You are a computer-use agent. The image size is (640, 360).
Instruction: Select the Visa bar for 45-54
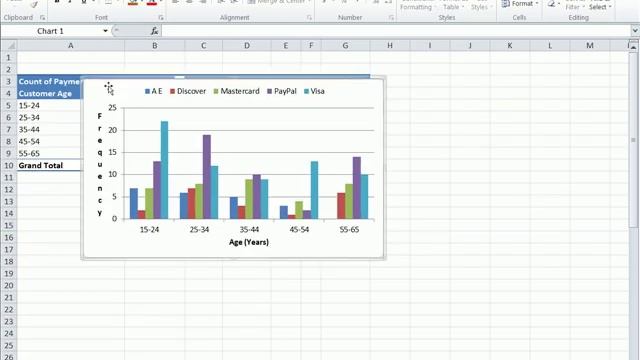point(314,190)
